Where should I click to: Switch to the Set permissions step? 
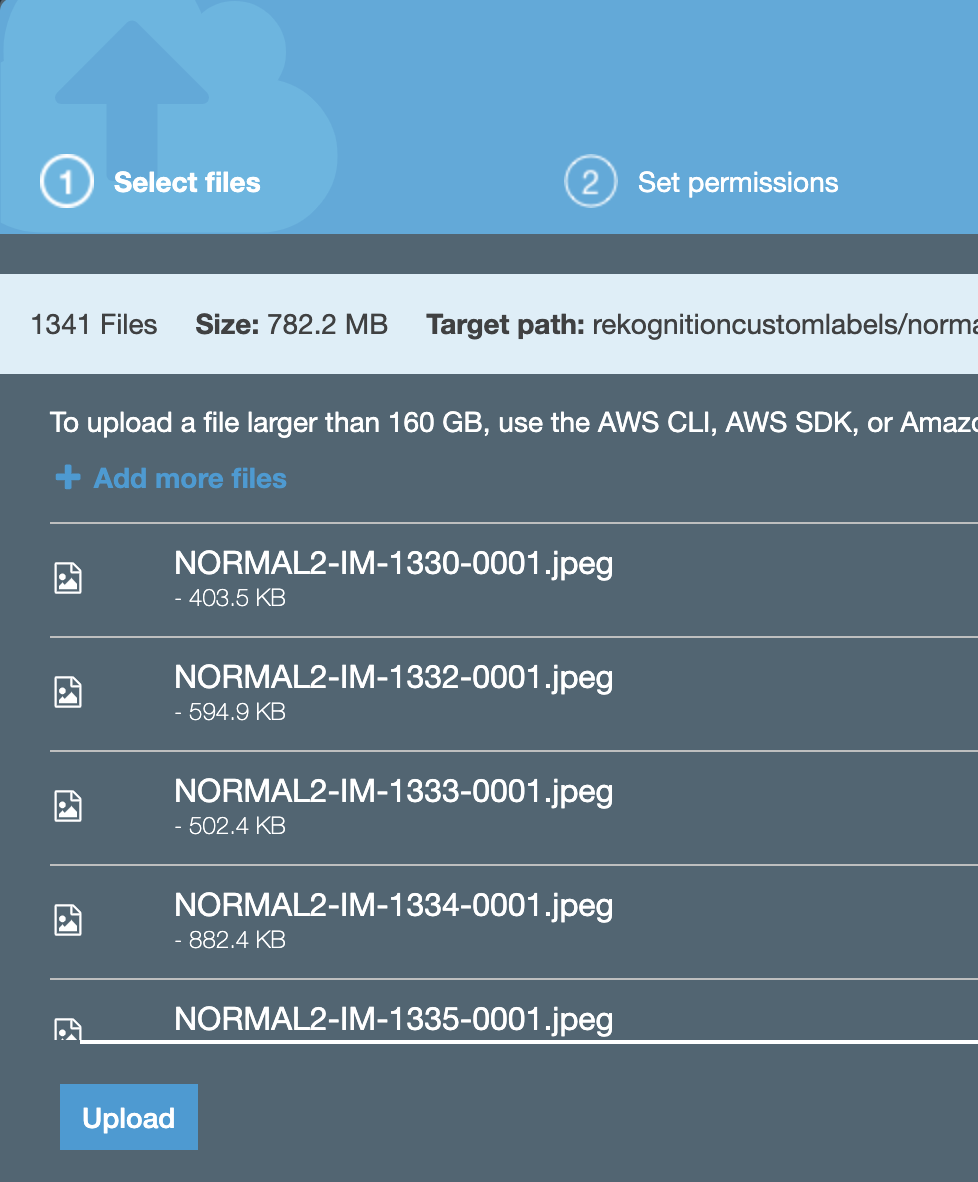tap(738, 182)
